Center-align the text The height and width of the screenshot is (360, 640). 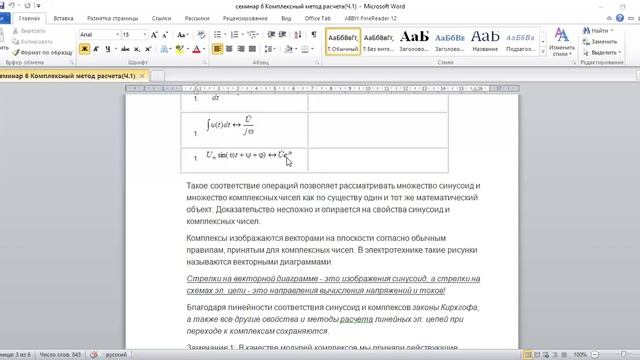(229, 49)
